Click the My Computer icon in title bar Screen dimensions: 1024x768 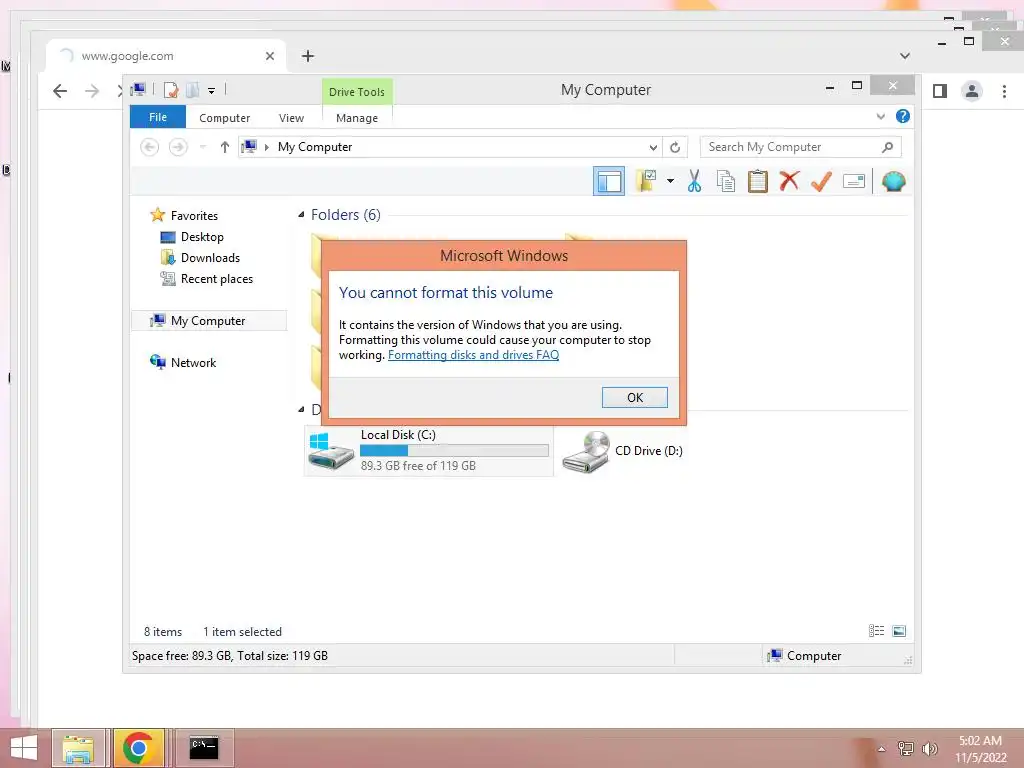(x=138, y=89)
